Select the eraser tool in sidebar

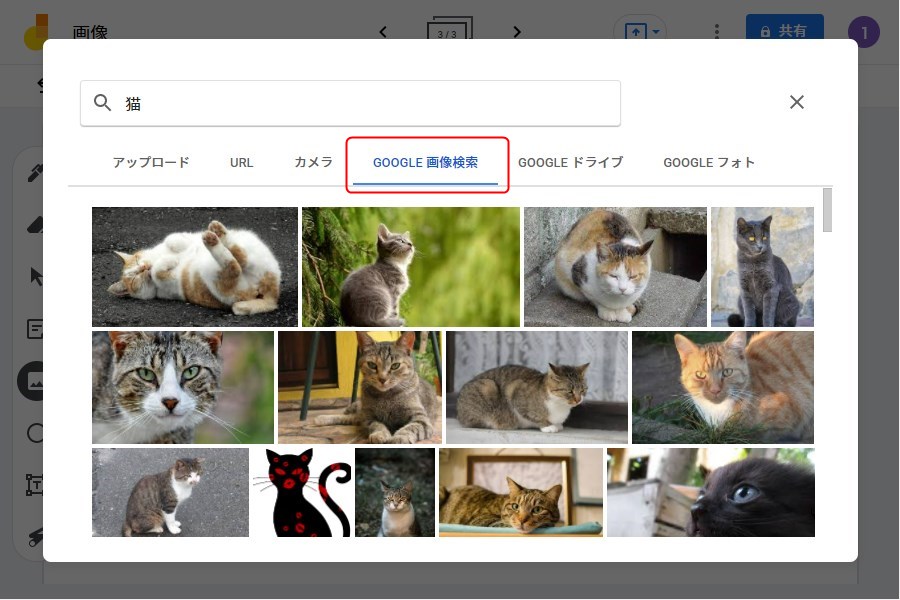35,224
